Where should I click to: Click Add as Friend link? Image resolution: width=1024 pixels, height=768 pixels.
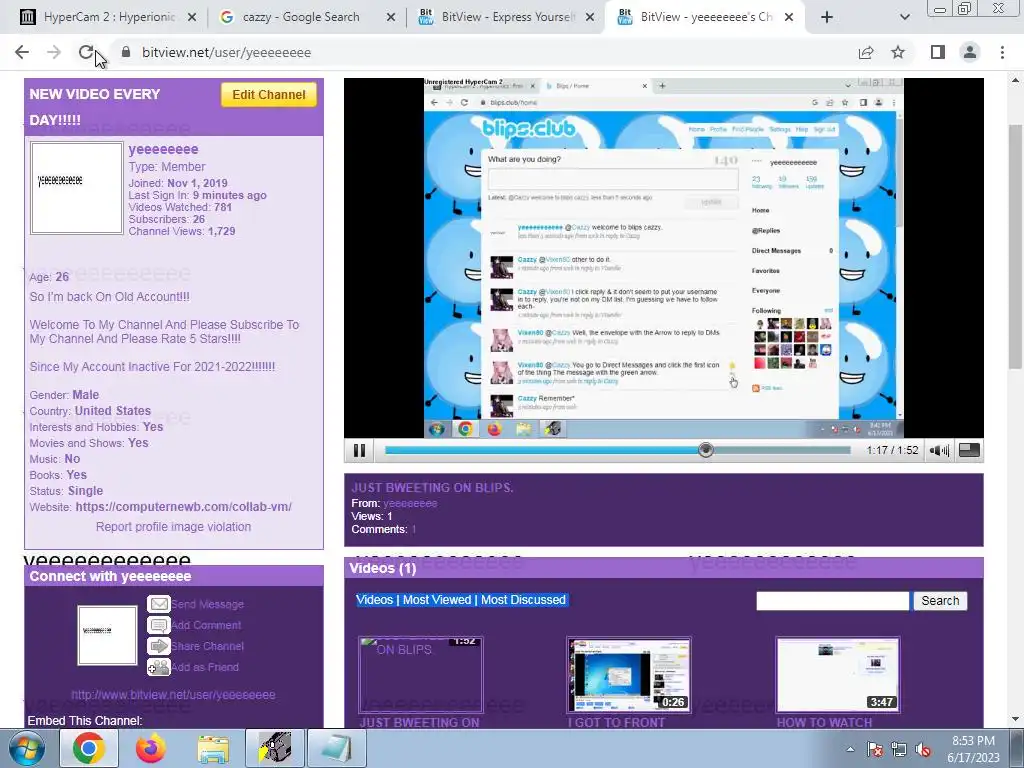point(205,667)
